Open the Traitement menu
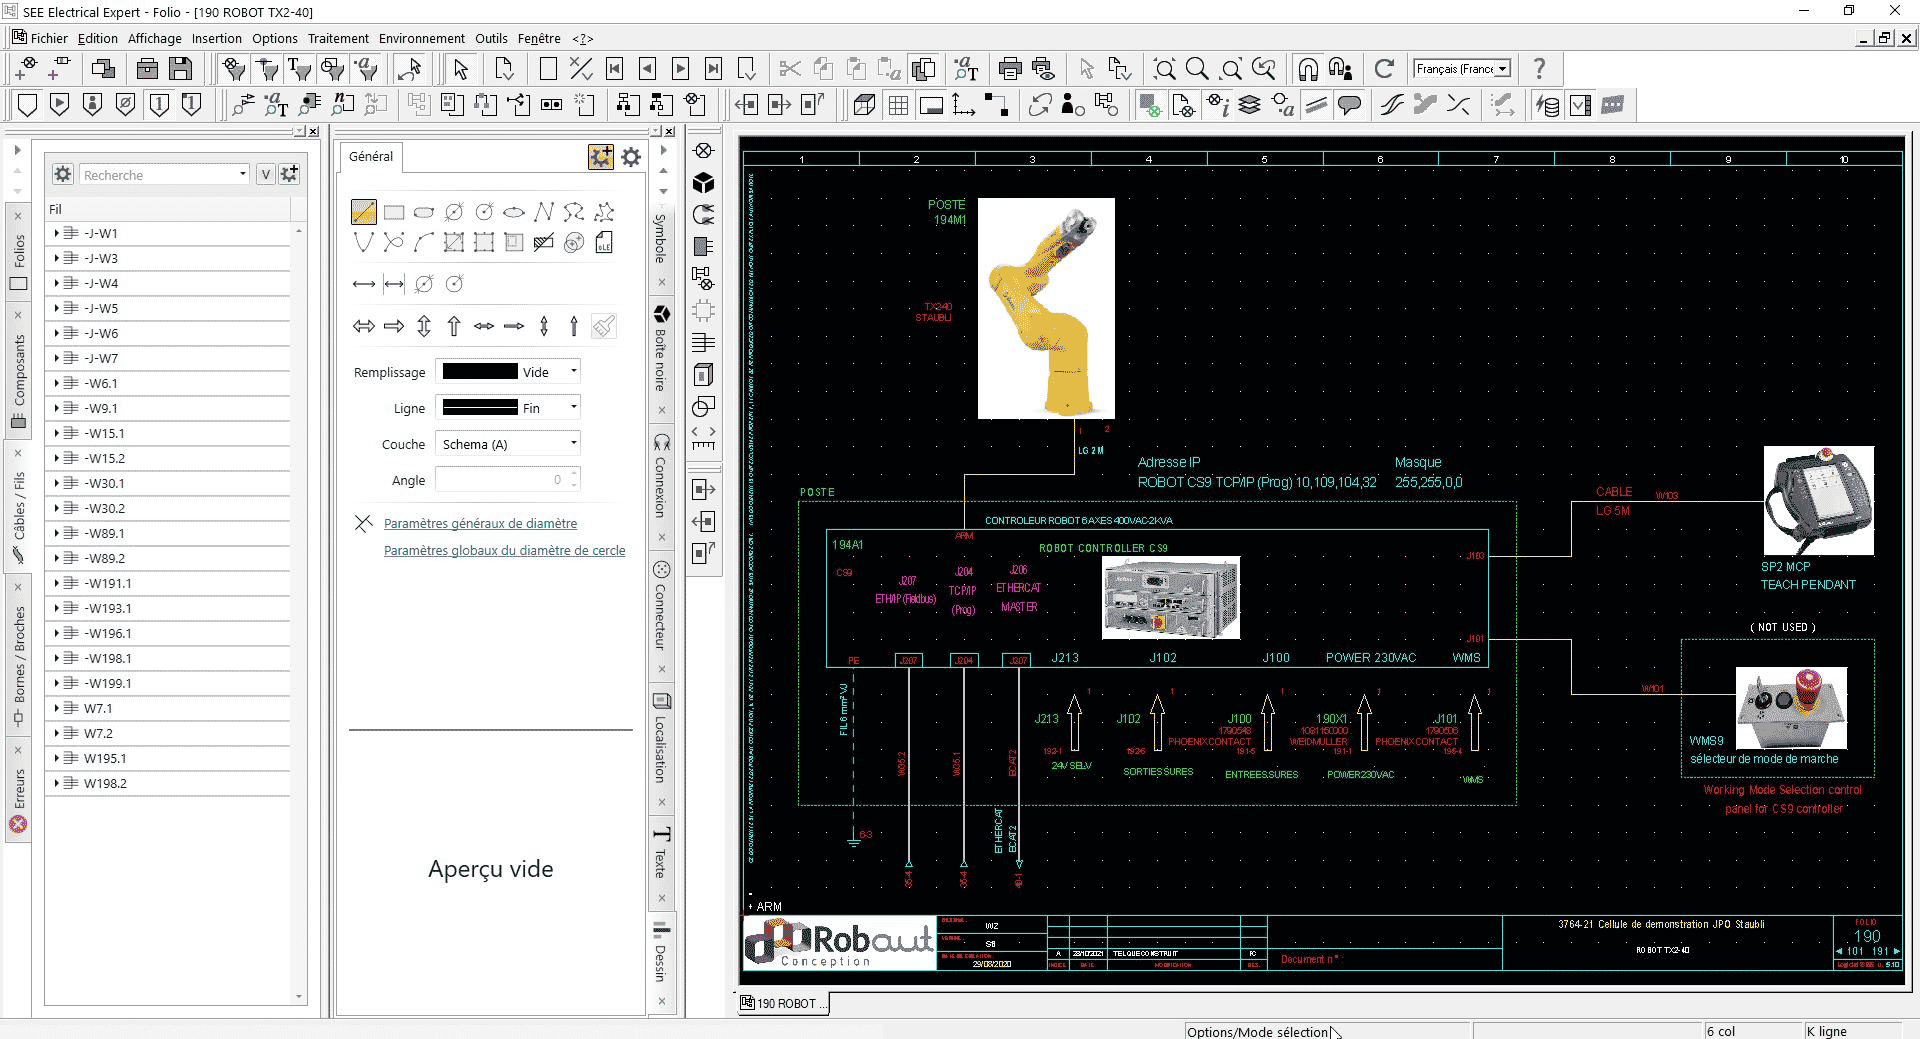Screen dimensions: 1920x1039 tap(338, 38)
